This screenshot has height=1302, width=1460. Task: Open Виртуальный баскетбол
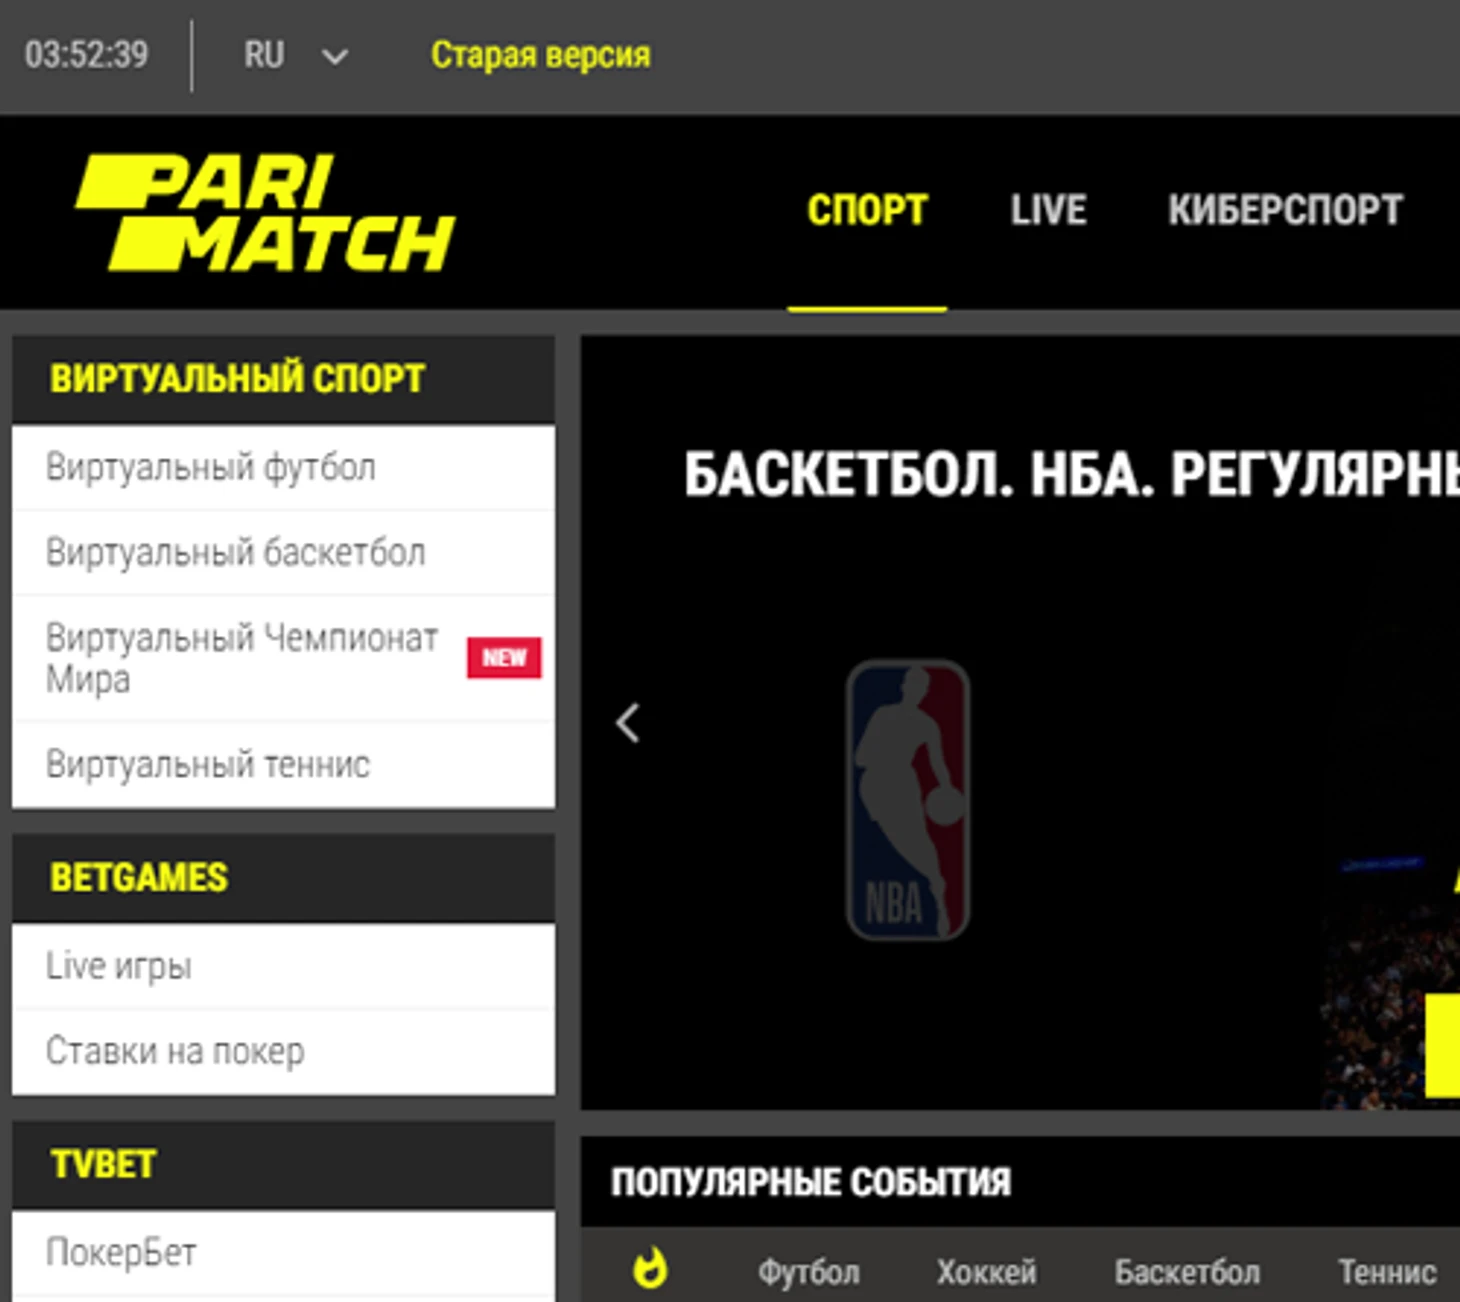tap(284, 553)
